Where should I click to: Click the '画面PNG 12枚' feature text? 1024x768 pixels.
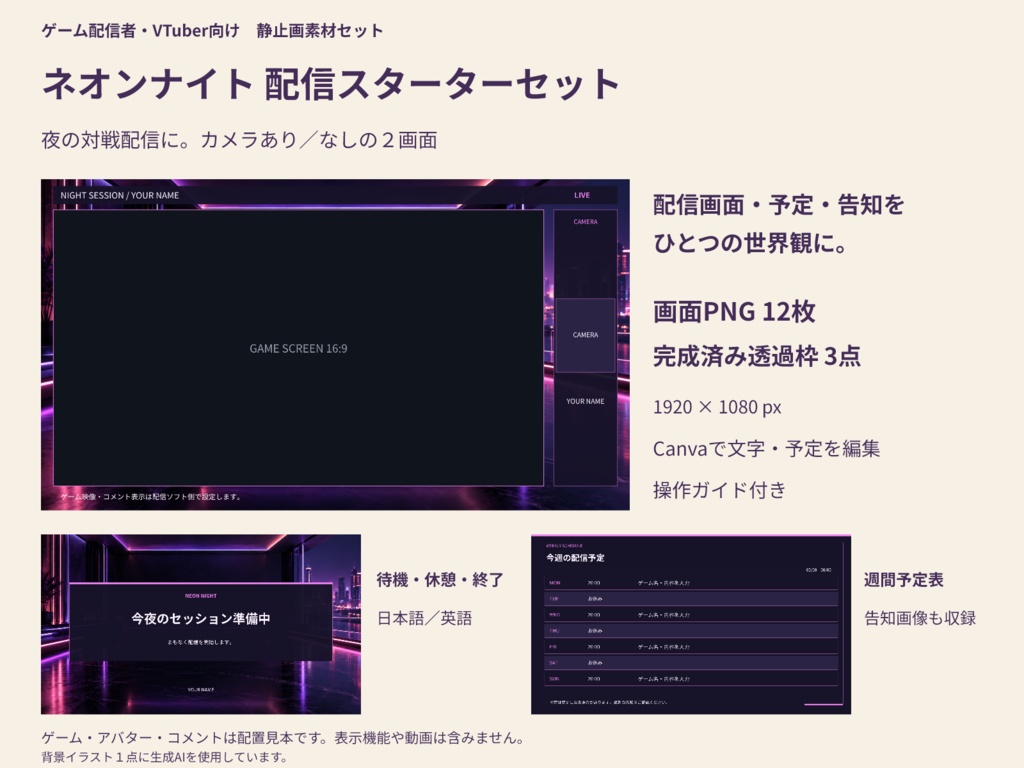pos(734,312)
